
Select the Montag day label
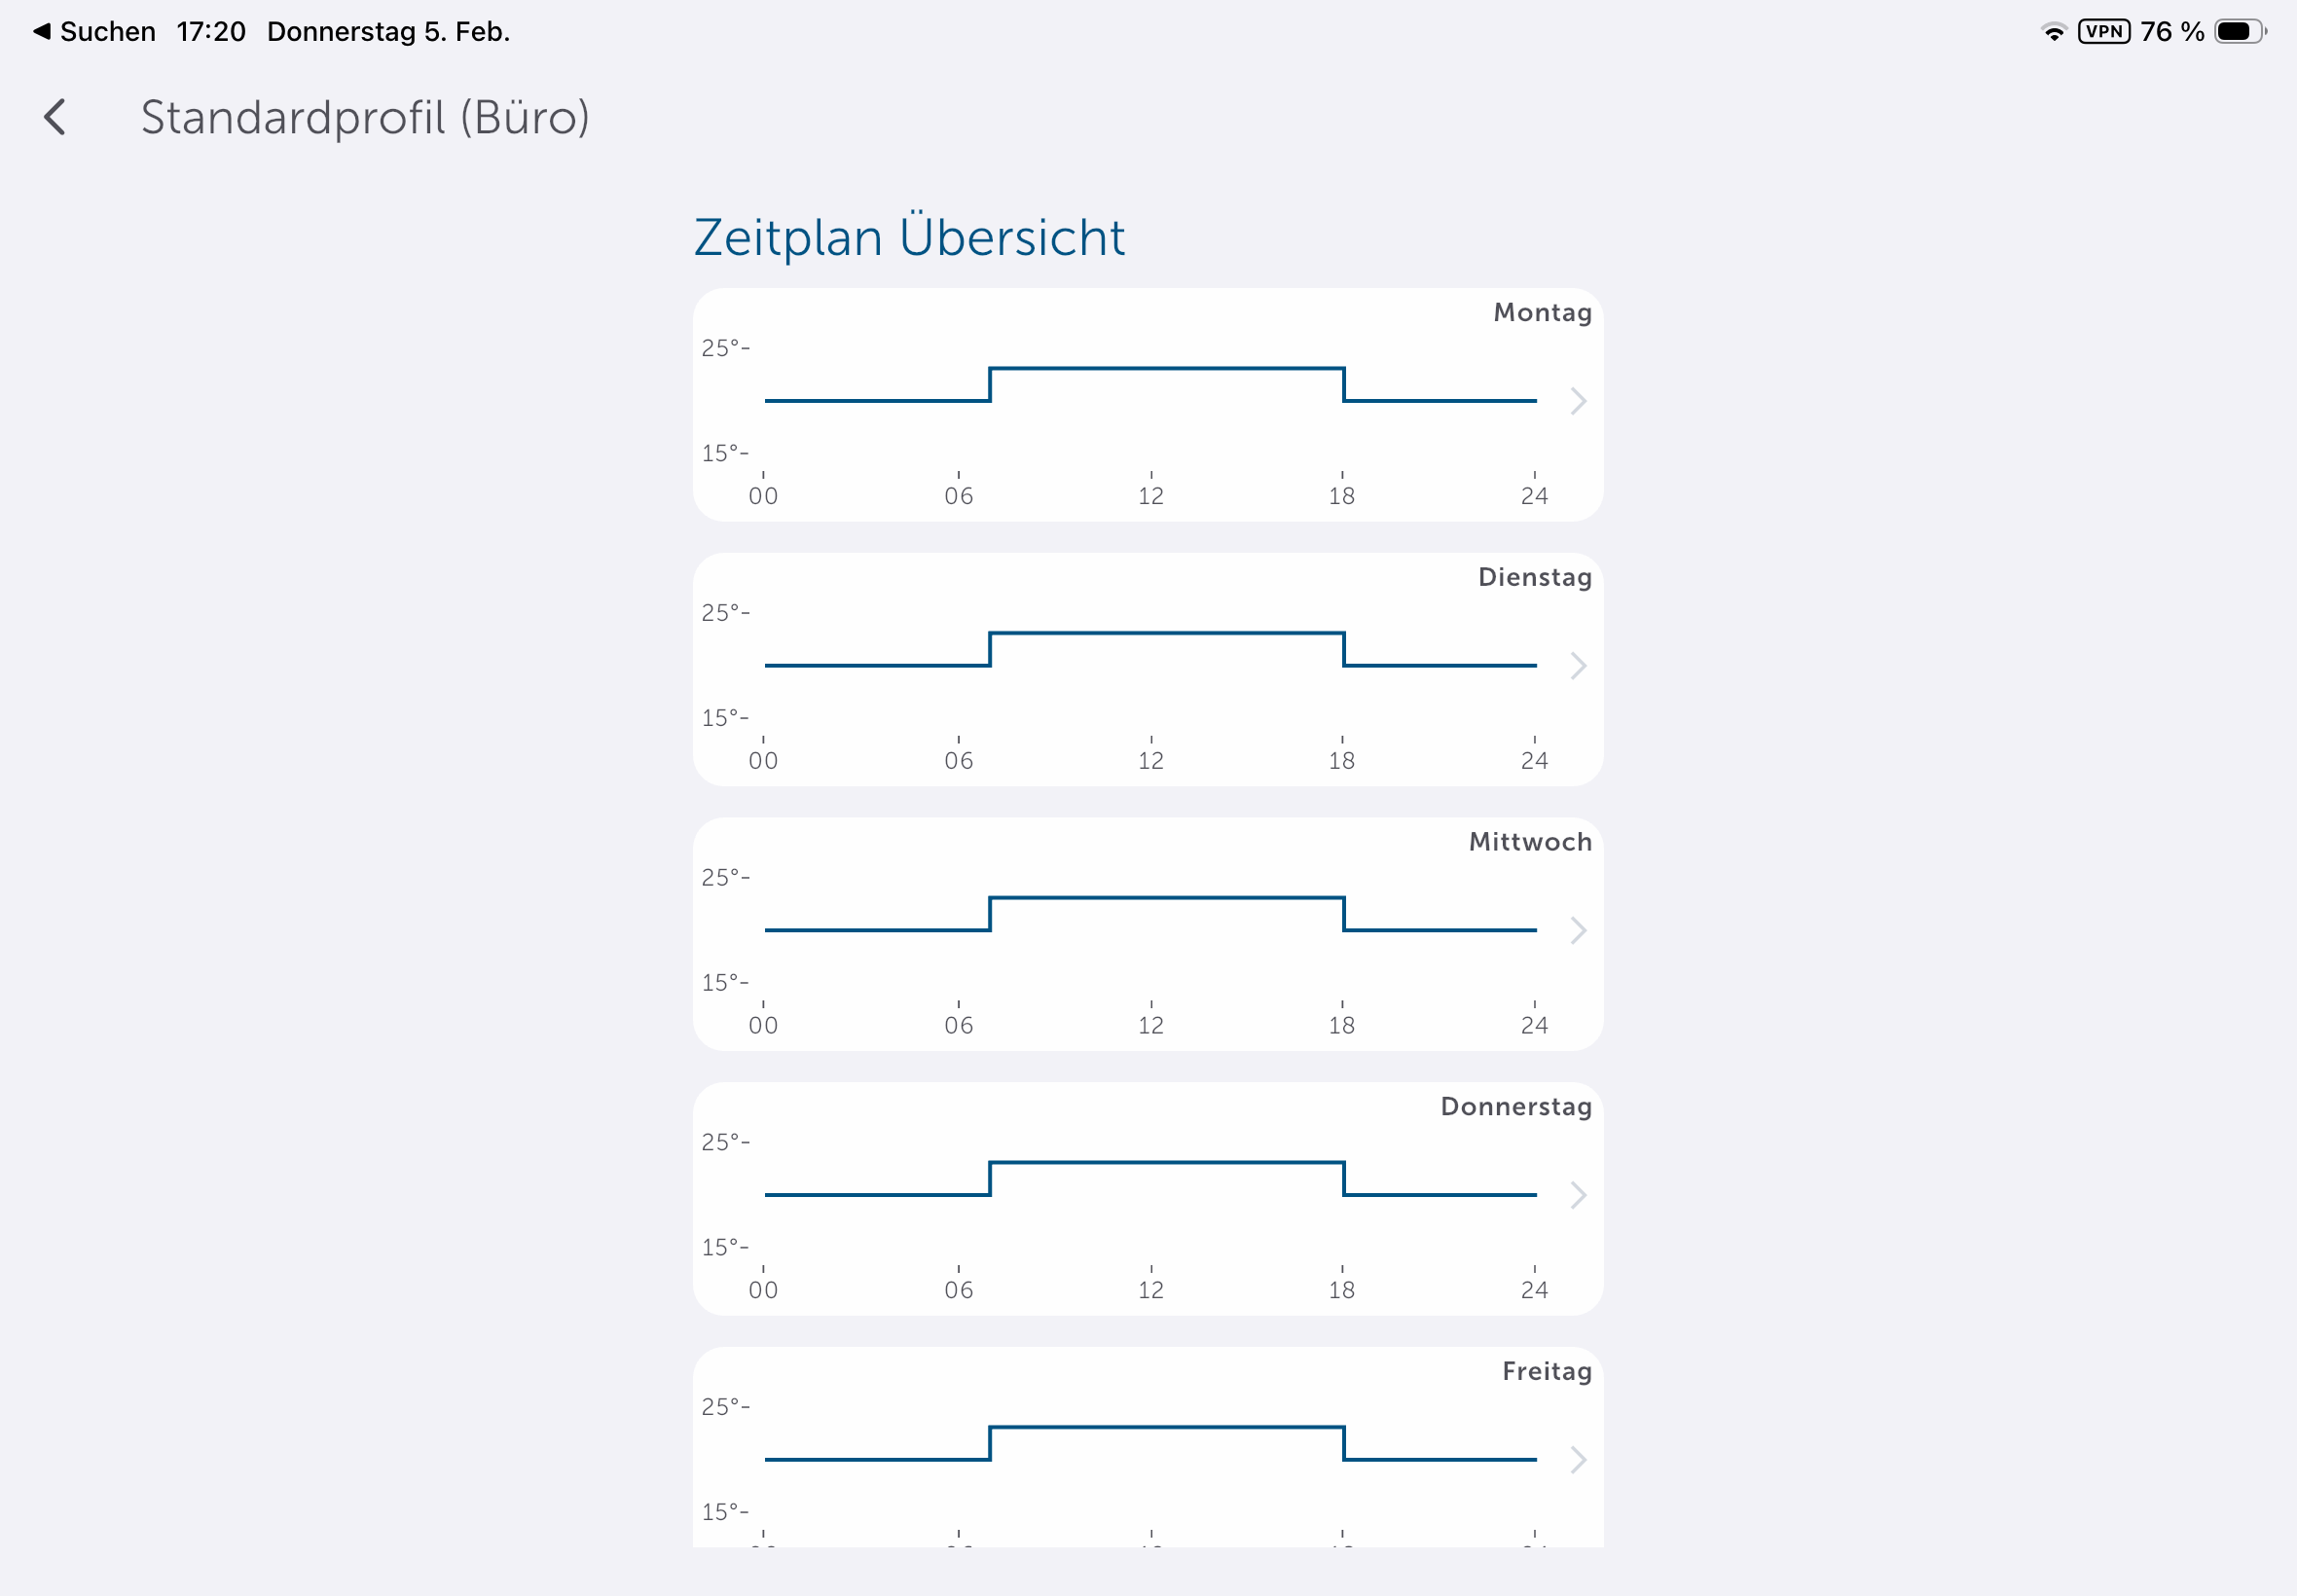tap(1542, 313)
